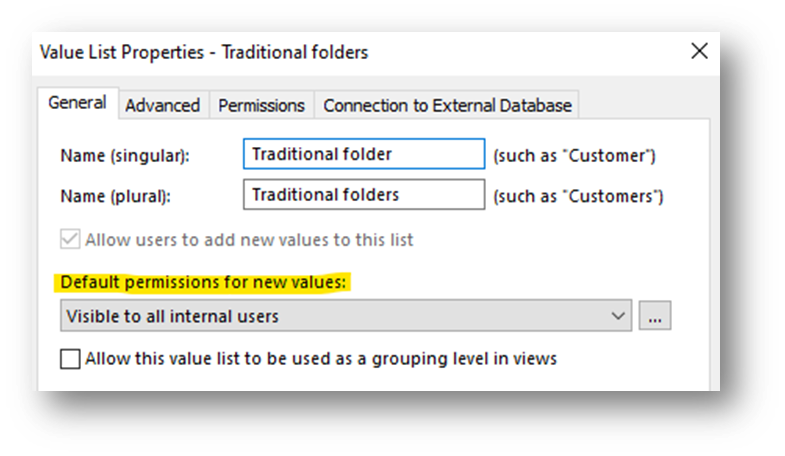Click greyed label 'Allow users to add new values'
Viewport: 785px width, 456px height.
[249, 240]
